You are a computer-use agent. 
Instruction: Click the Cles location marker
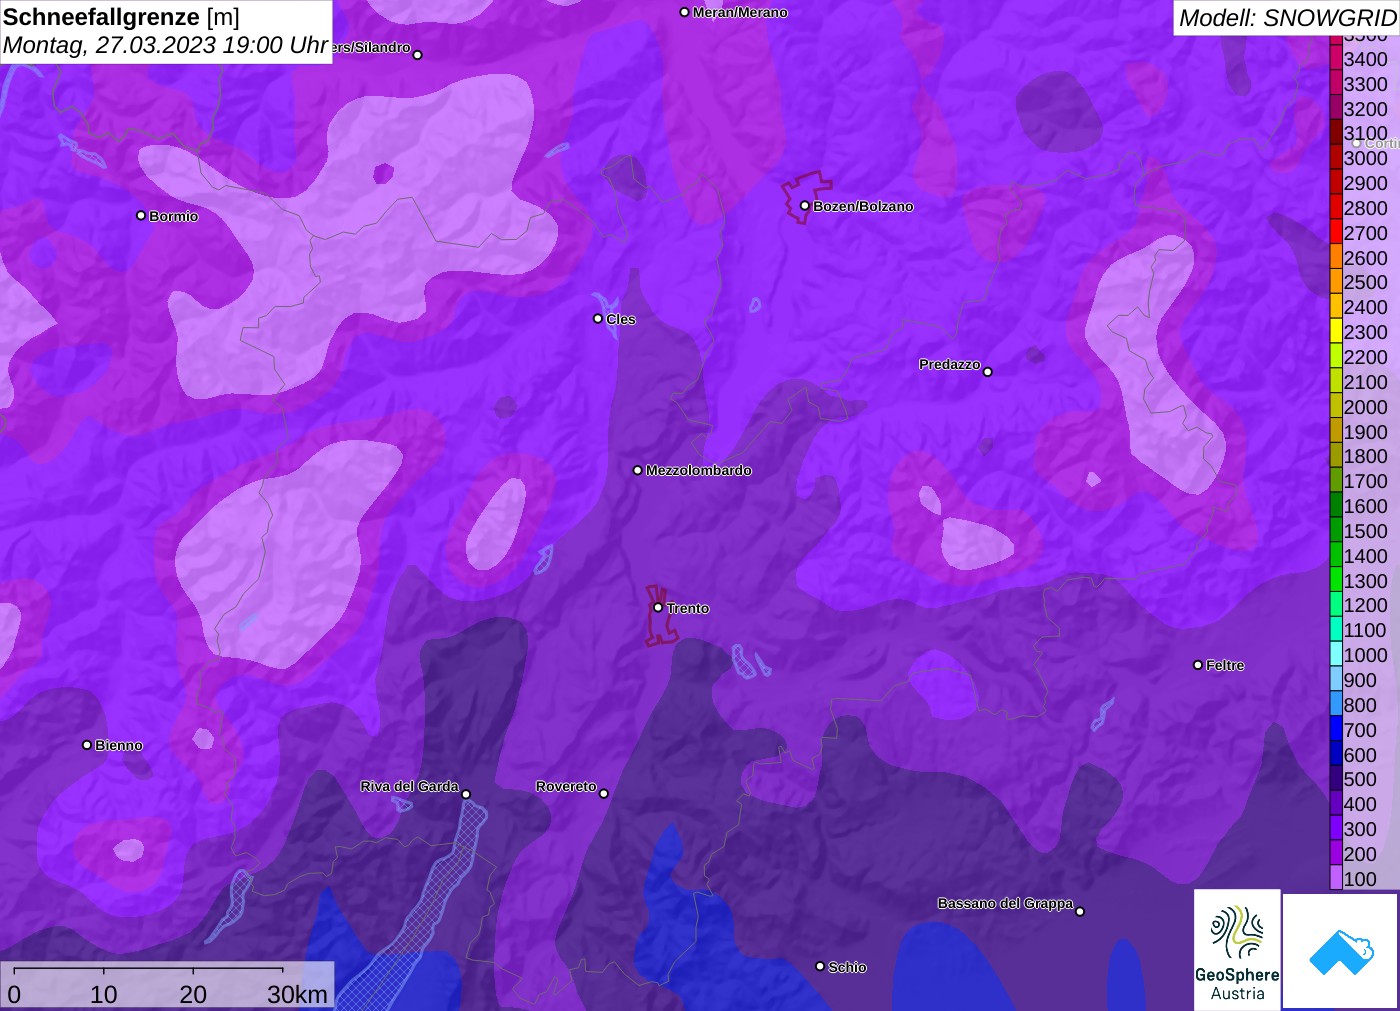tap(598, 319)
